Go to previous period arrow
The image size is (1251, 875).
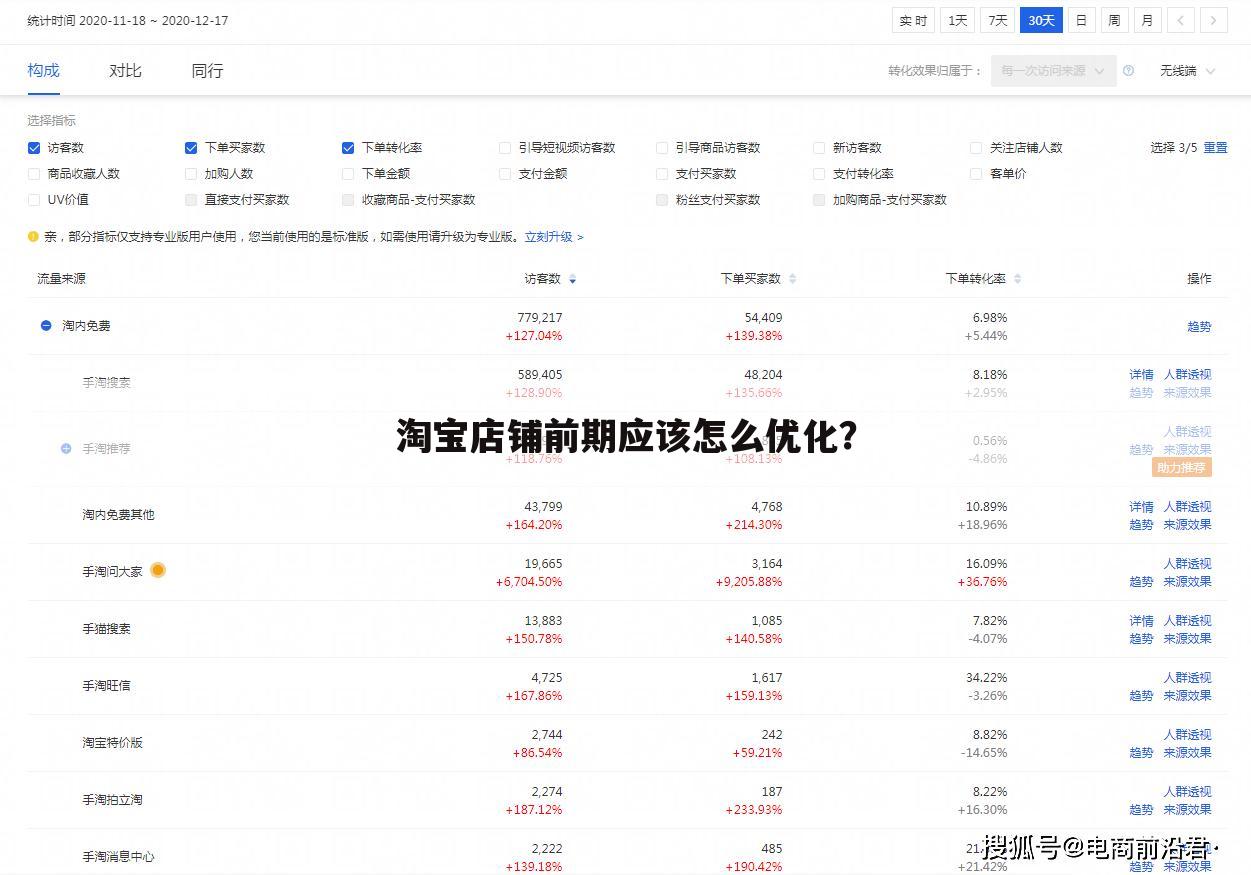tap(1181, 20)
